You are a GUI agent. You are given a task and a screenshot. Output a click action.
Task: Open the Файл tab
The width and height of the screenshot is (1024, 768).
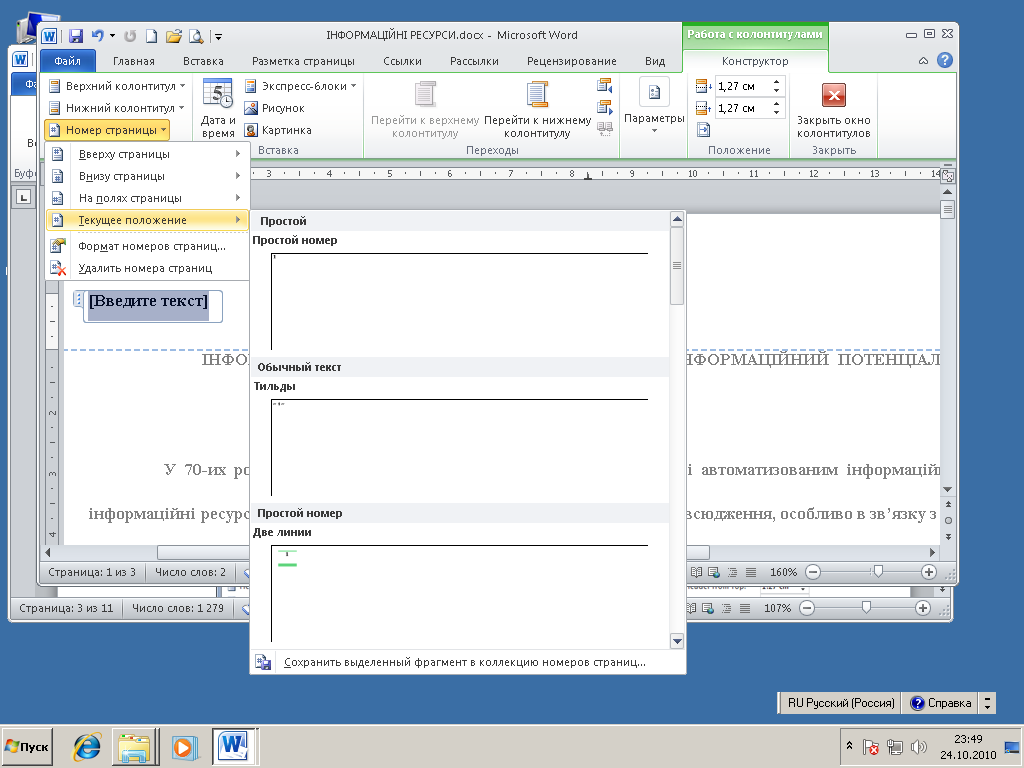click(67, 61)
